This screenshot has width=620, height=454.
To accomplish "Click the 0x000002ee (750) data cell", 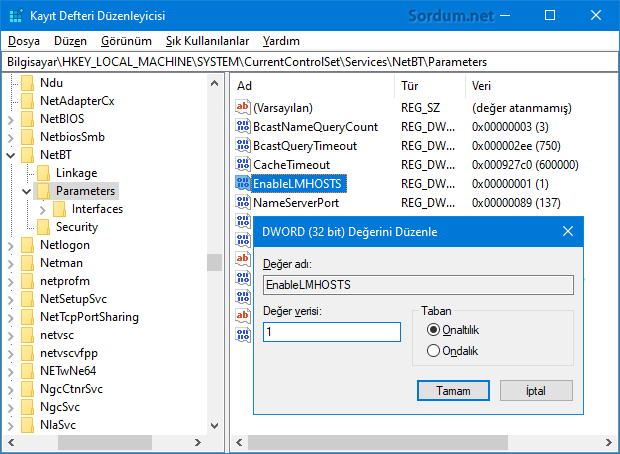I will pyautogui.click(x=516, y=146).
